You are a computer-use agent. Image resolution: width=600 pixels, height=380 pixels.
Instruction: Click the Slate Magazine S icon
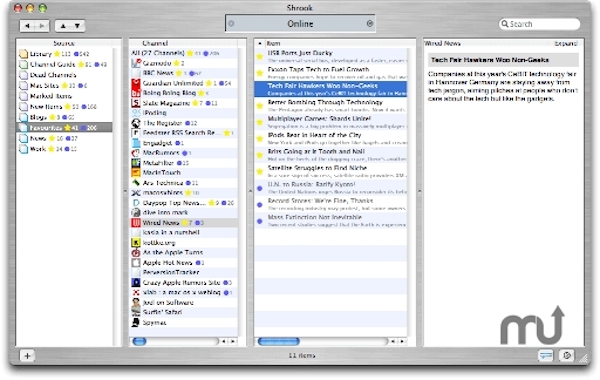pos(136,103)
